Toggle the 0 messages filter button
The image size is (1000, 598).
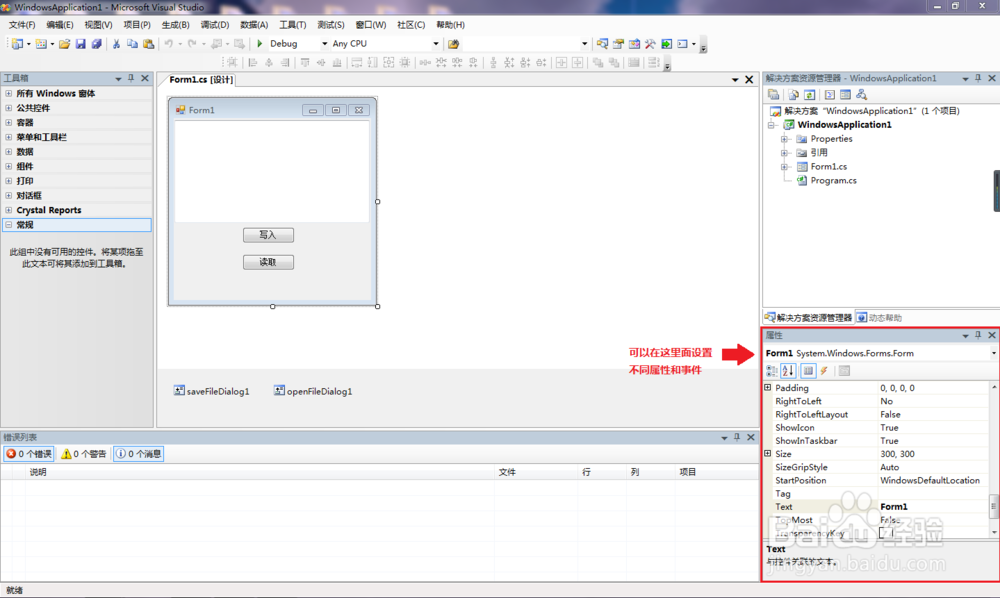pyautogui.click(x=138, y=453)
